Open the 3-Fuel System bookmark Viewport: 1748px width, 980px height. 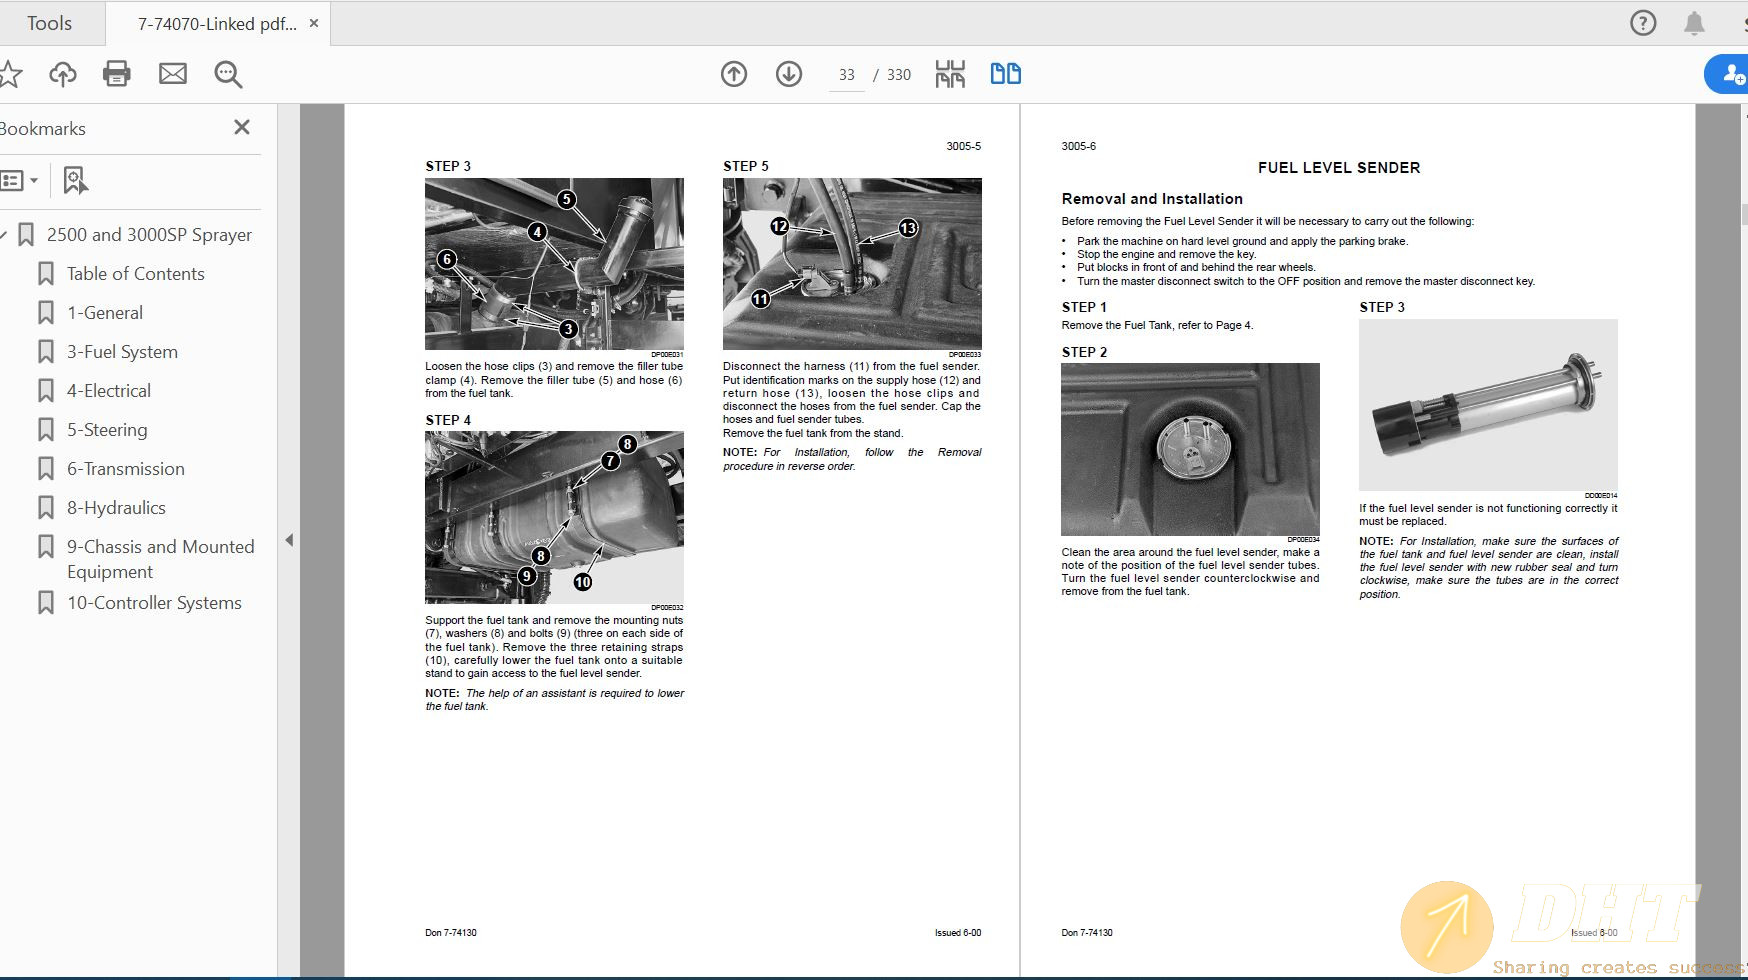tap(122, 352)
